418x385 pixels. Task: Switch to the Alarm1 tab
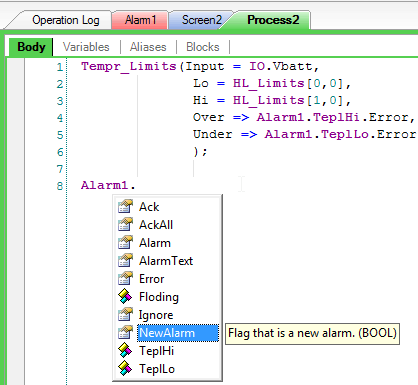click(x=140, y=20)
